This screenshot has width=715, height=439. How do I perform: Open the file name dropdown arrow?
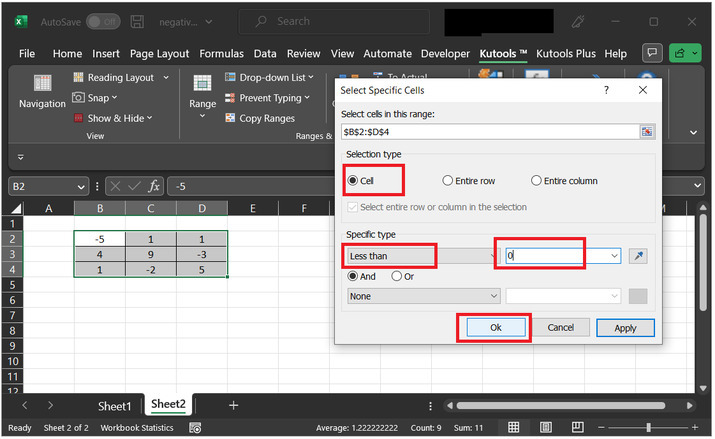point(209,21)
